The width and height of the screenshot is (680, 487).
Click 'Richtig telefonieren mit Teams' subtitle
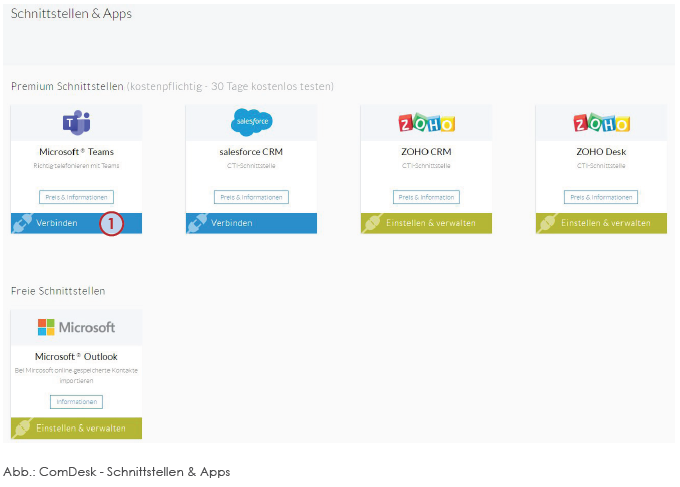(76, 166)
